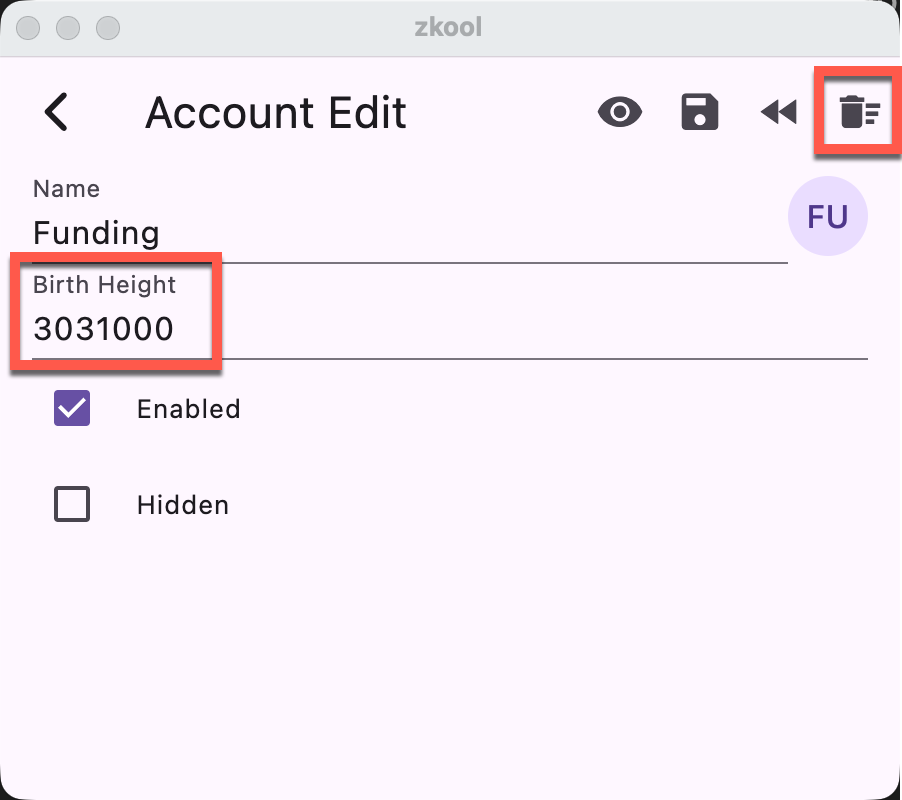
Task: Click the FU account avatar circle
Action: point(828,216)
